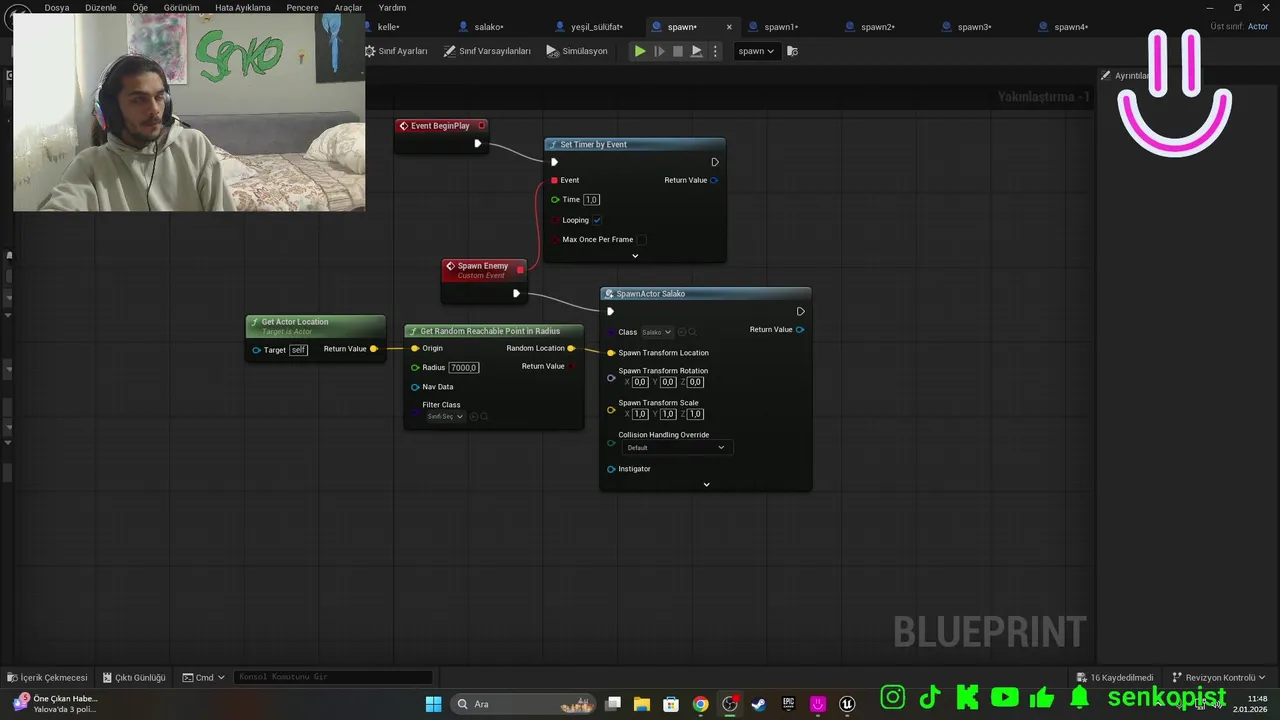This screenshot has width=1280, height=720.
Task: Click the find debug object icon beside spawn dropdown
Action: (792, 51)
